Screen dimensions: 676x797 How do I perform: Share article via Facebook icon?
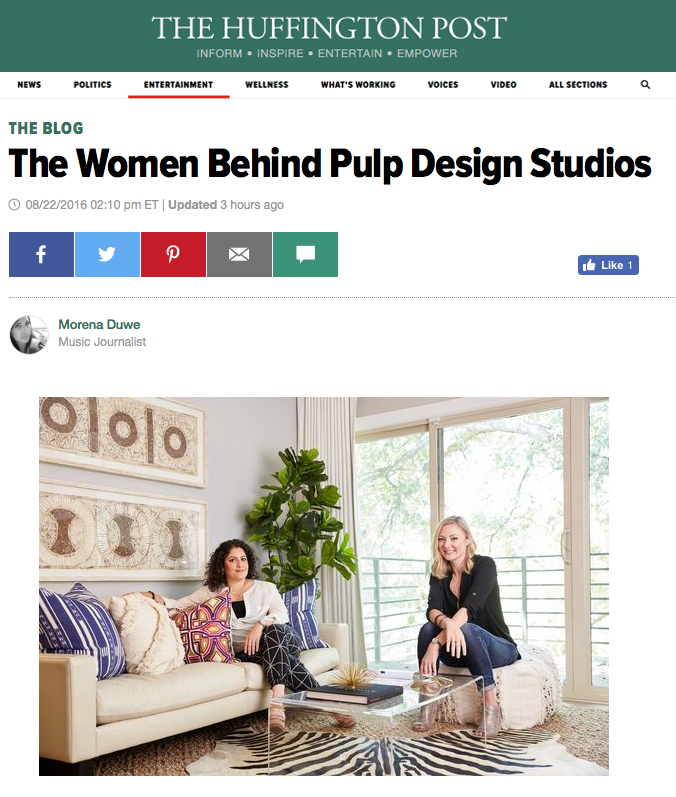tap(41, 255)
